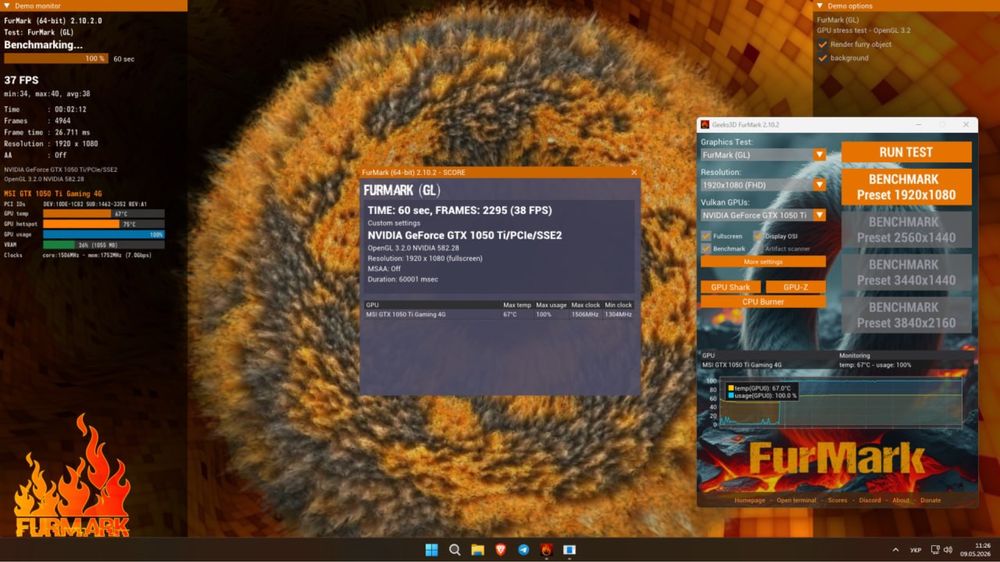Toggle the Display OSI checkbox
The width and height of the screenshot is (1000, 562).
[x=758, y=236]
